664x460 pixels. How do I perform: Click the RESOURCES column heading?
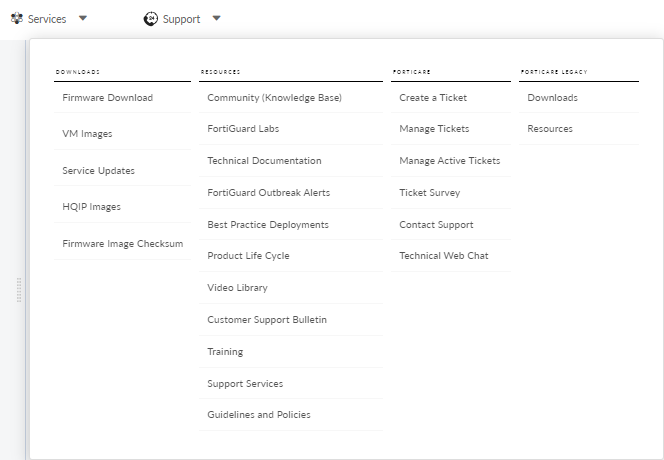[x=220, y=72]
